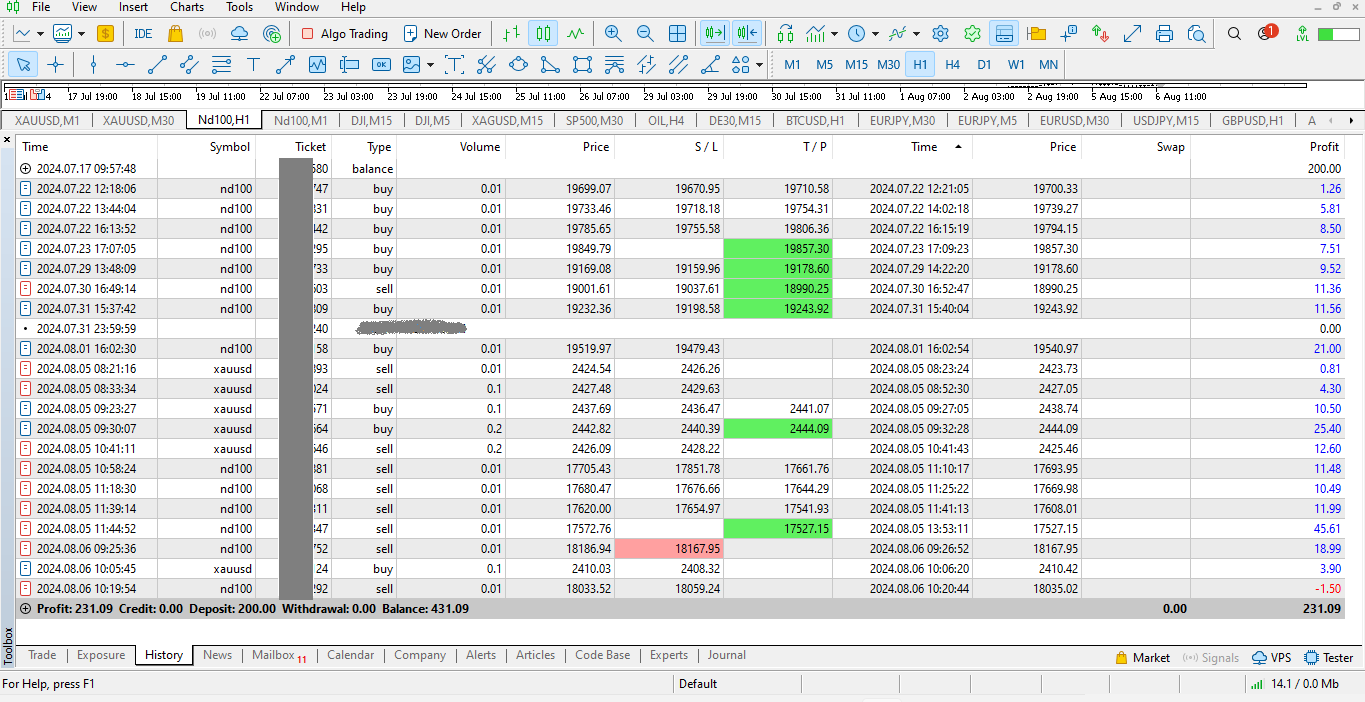Toggle fullscreen diagonal arrows icon
This screenshot has width=1365, height=702.
[1132, 33]
